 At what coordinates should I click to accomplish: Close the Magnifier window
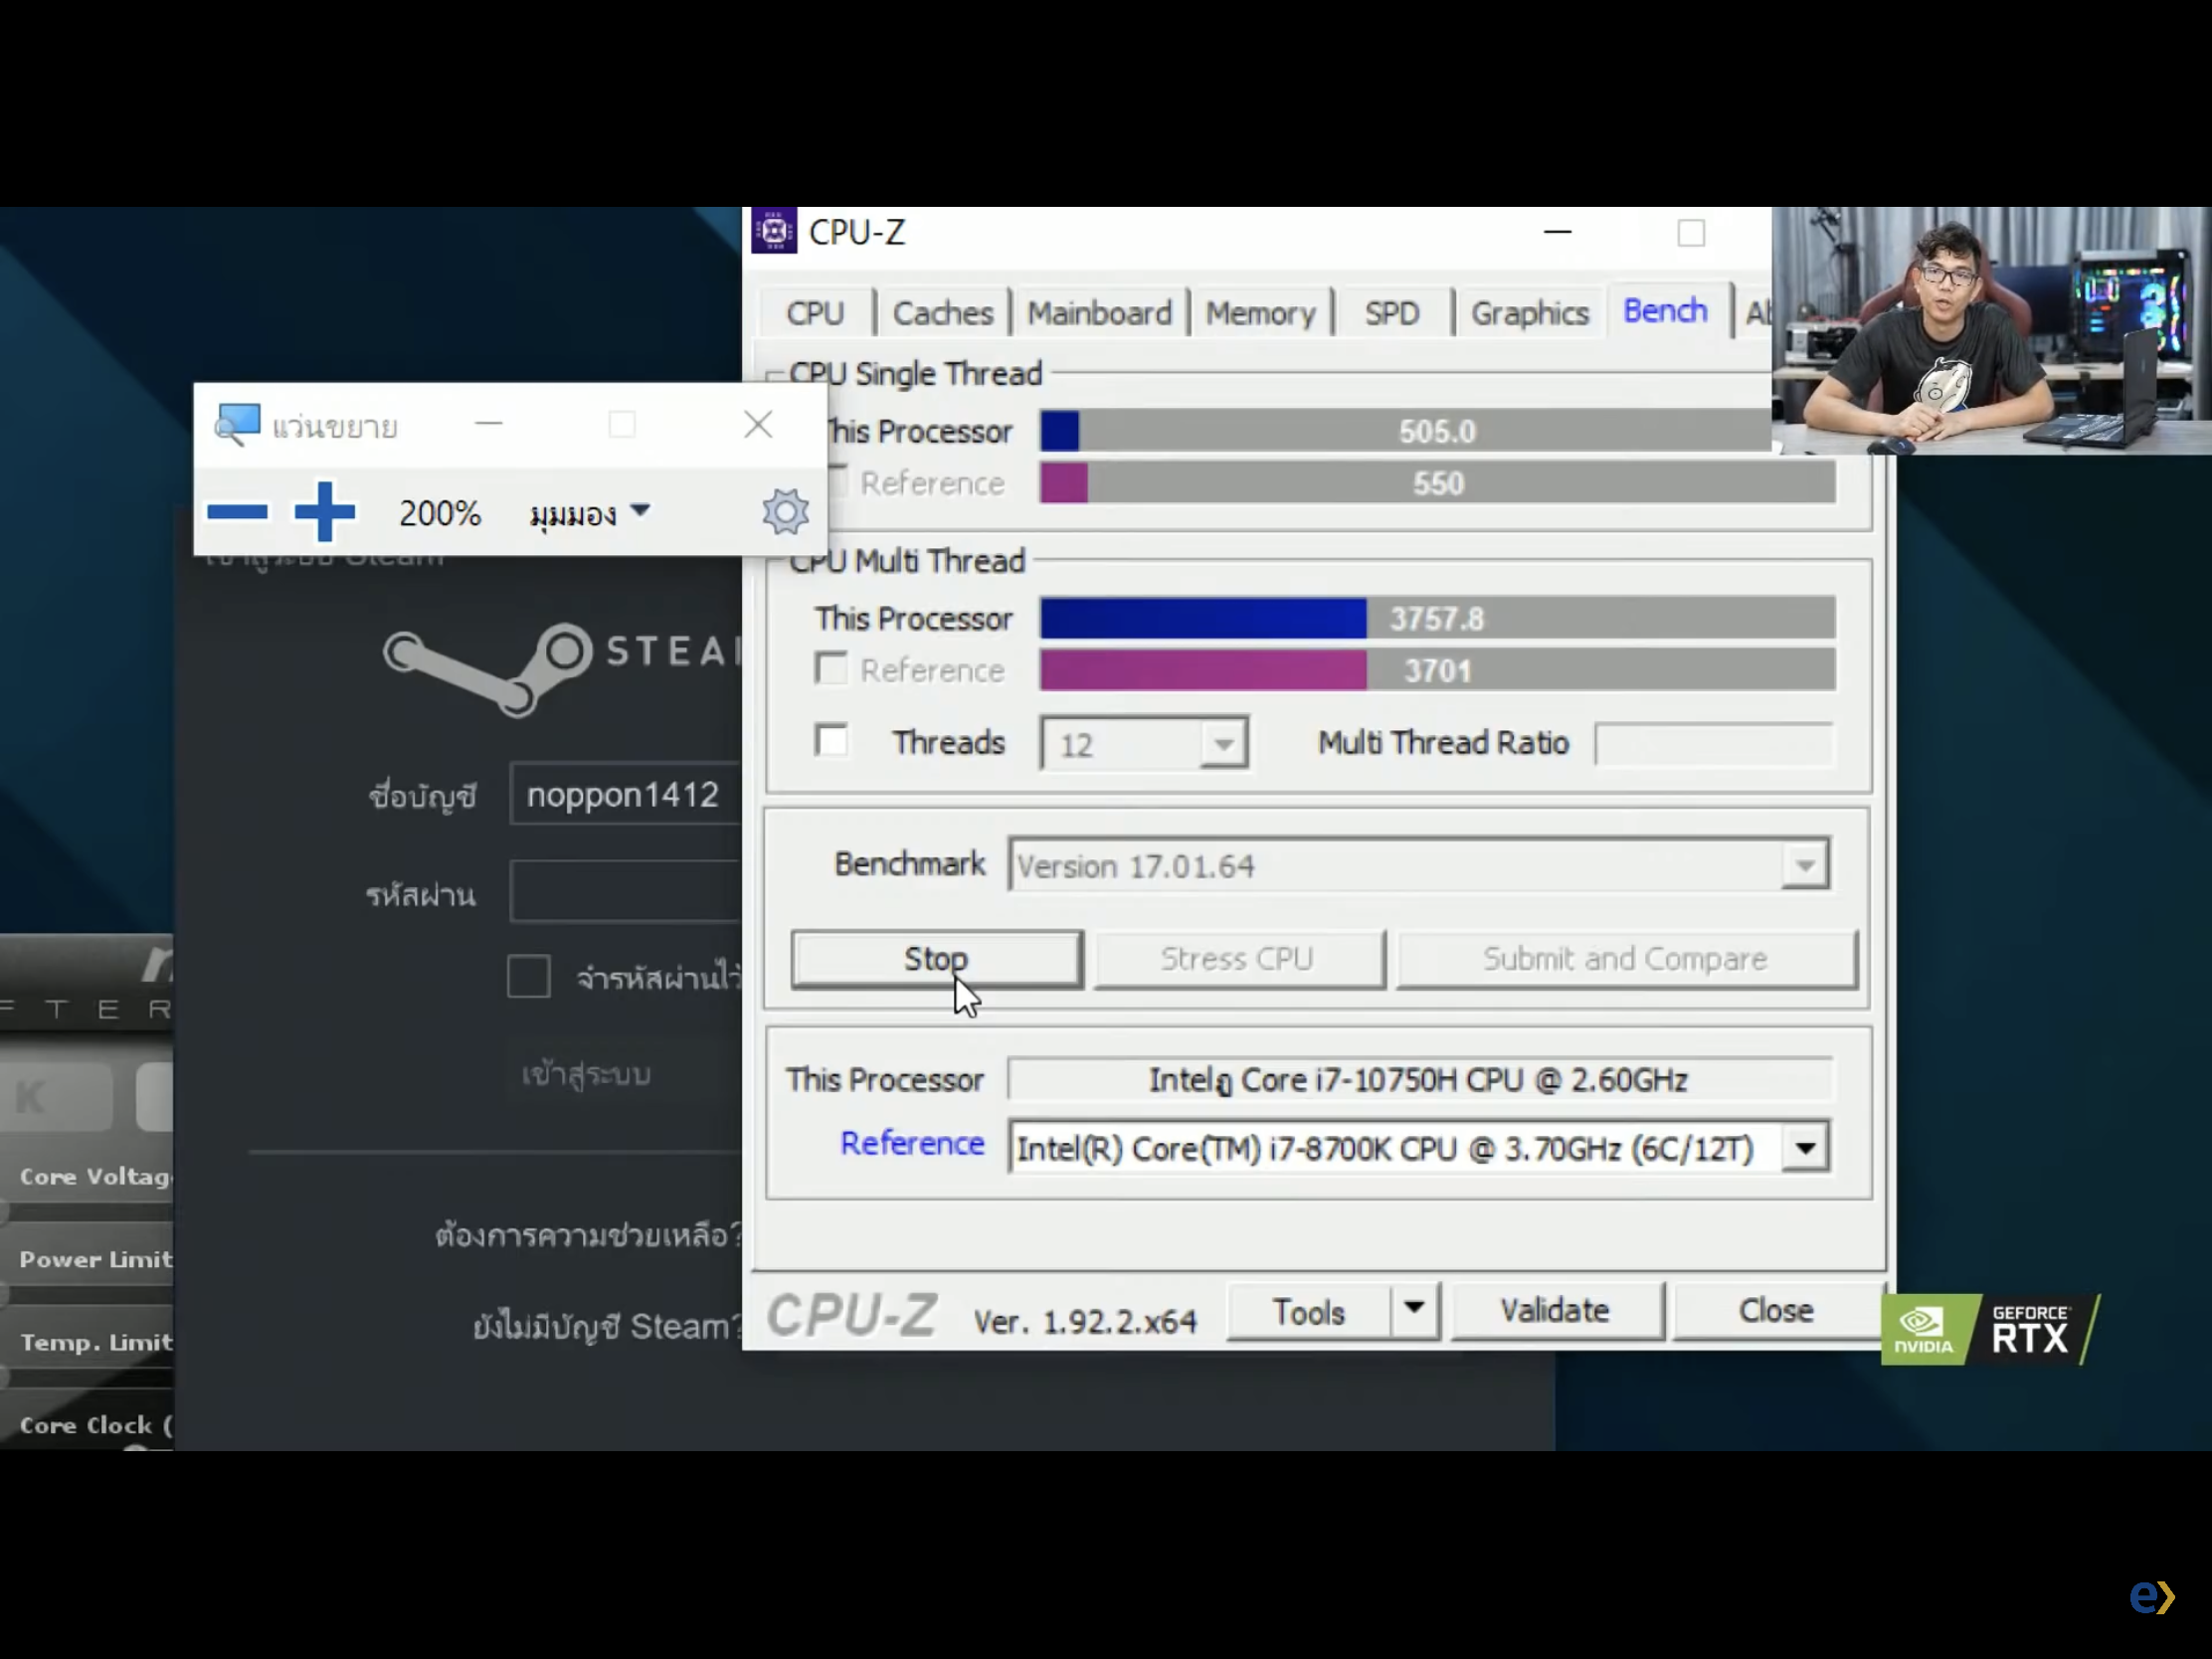(758, 424)
